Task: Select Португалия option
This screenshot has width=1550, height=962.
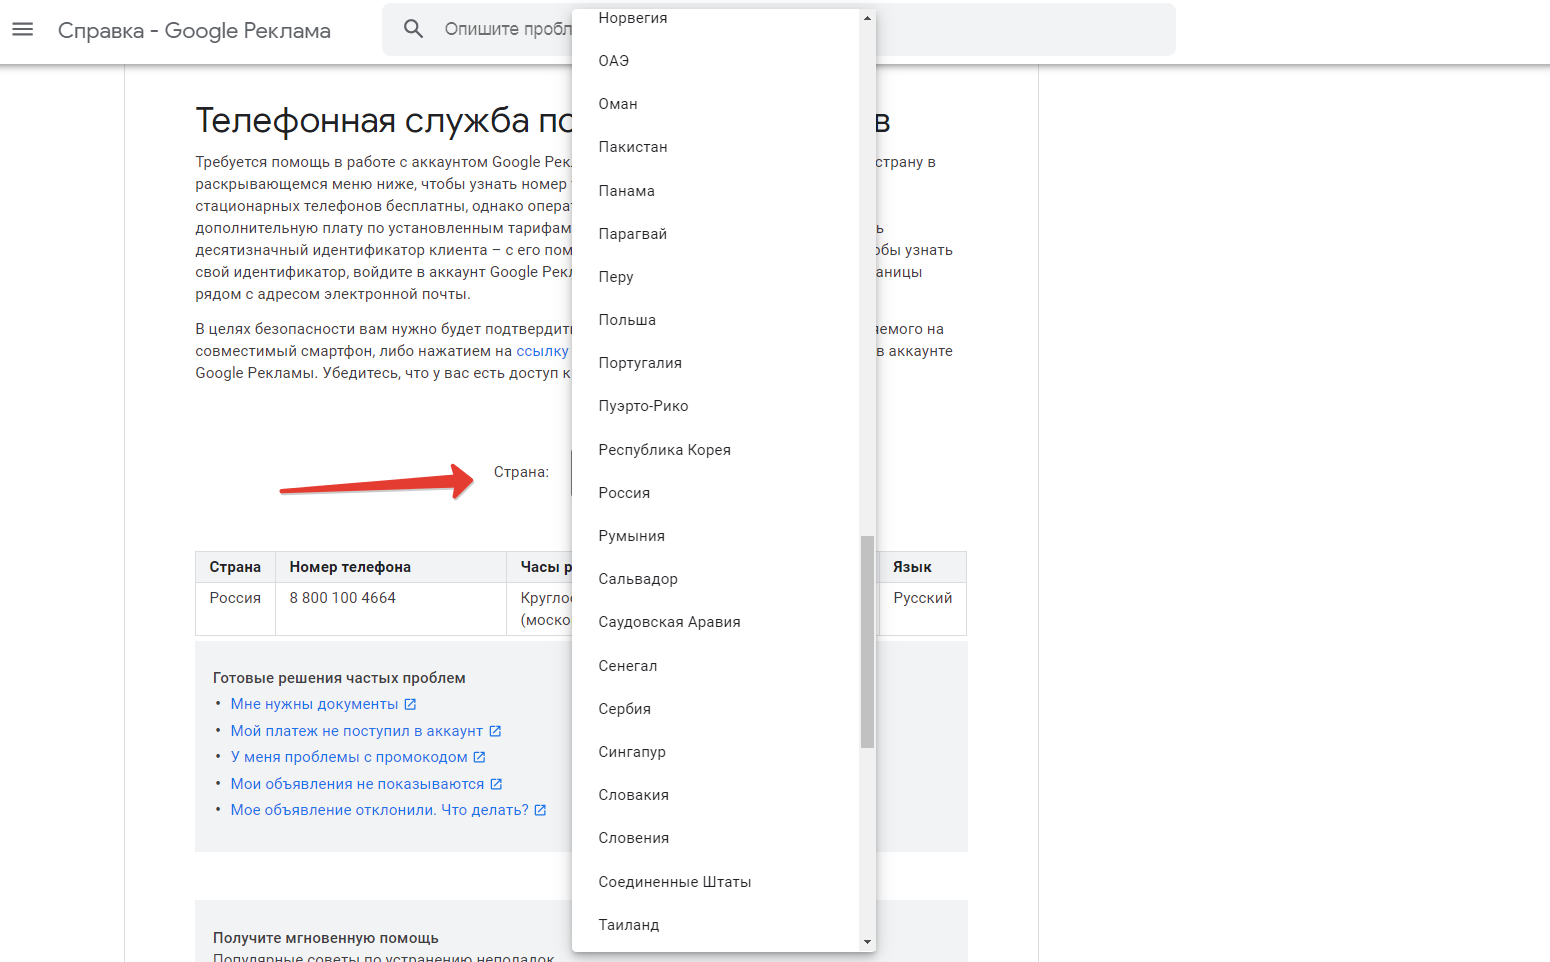Action: [x=715, y=363]
